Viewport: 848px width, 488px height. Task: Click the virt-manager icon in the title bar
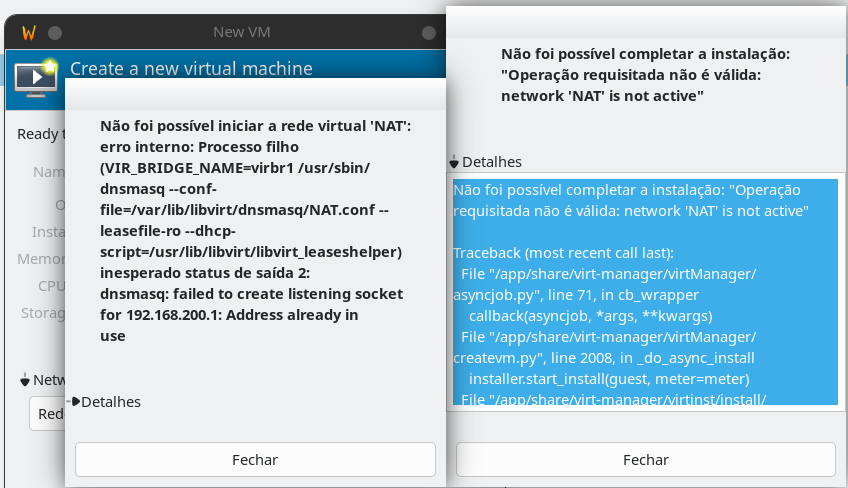pos(29,33)
